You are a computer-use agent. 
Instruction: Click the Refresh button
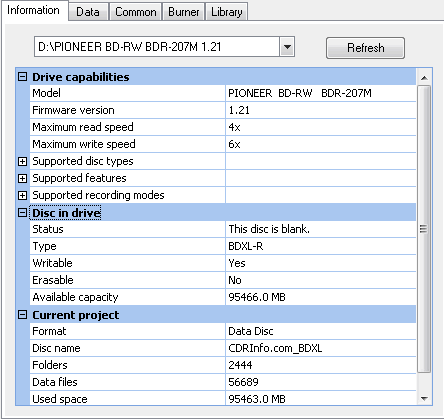tap(365, 48)
